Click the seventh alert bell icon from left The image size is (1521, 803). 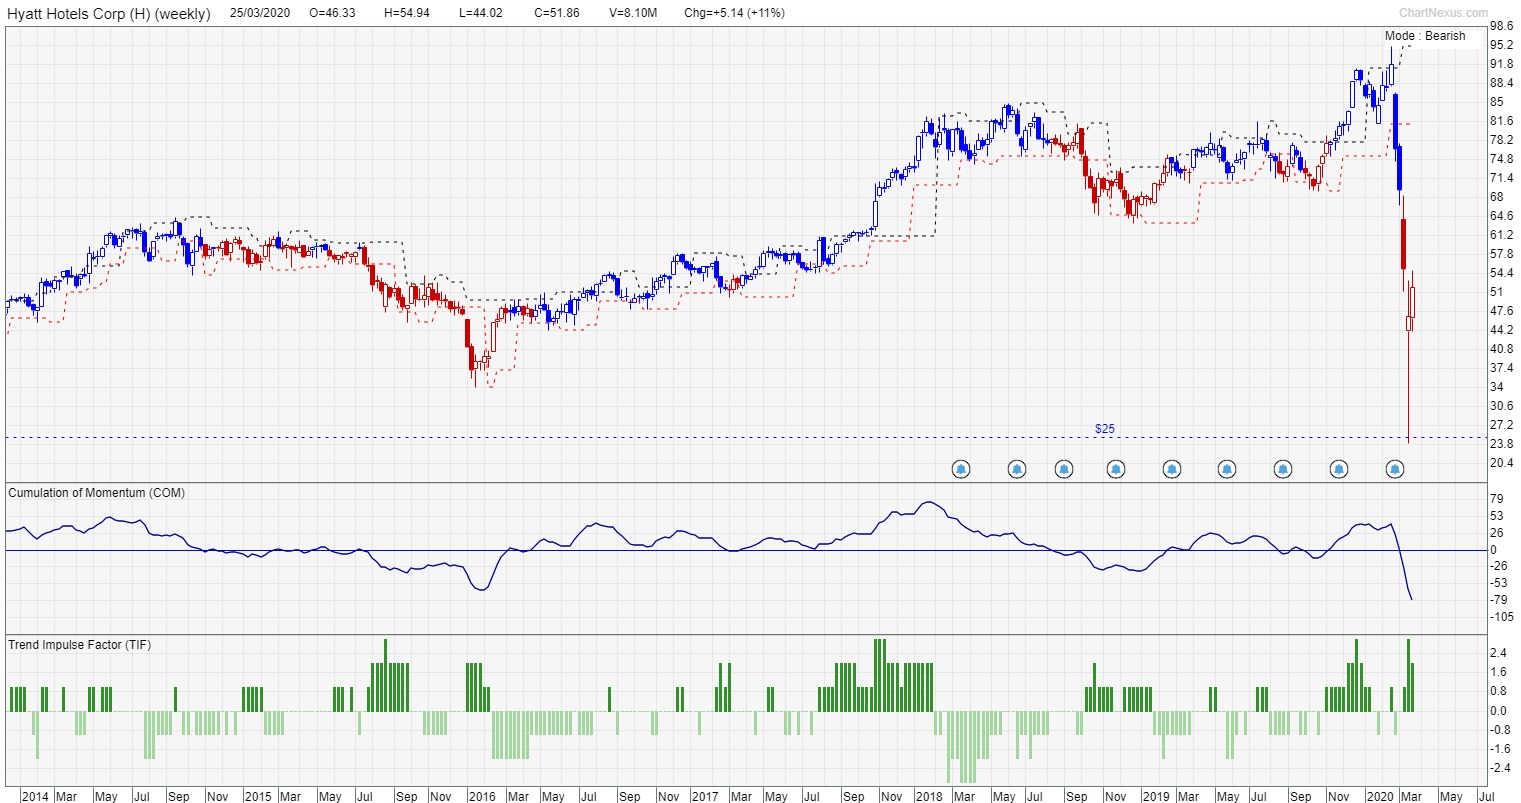coord(1283,468)
